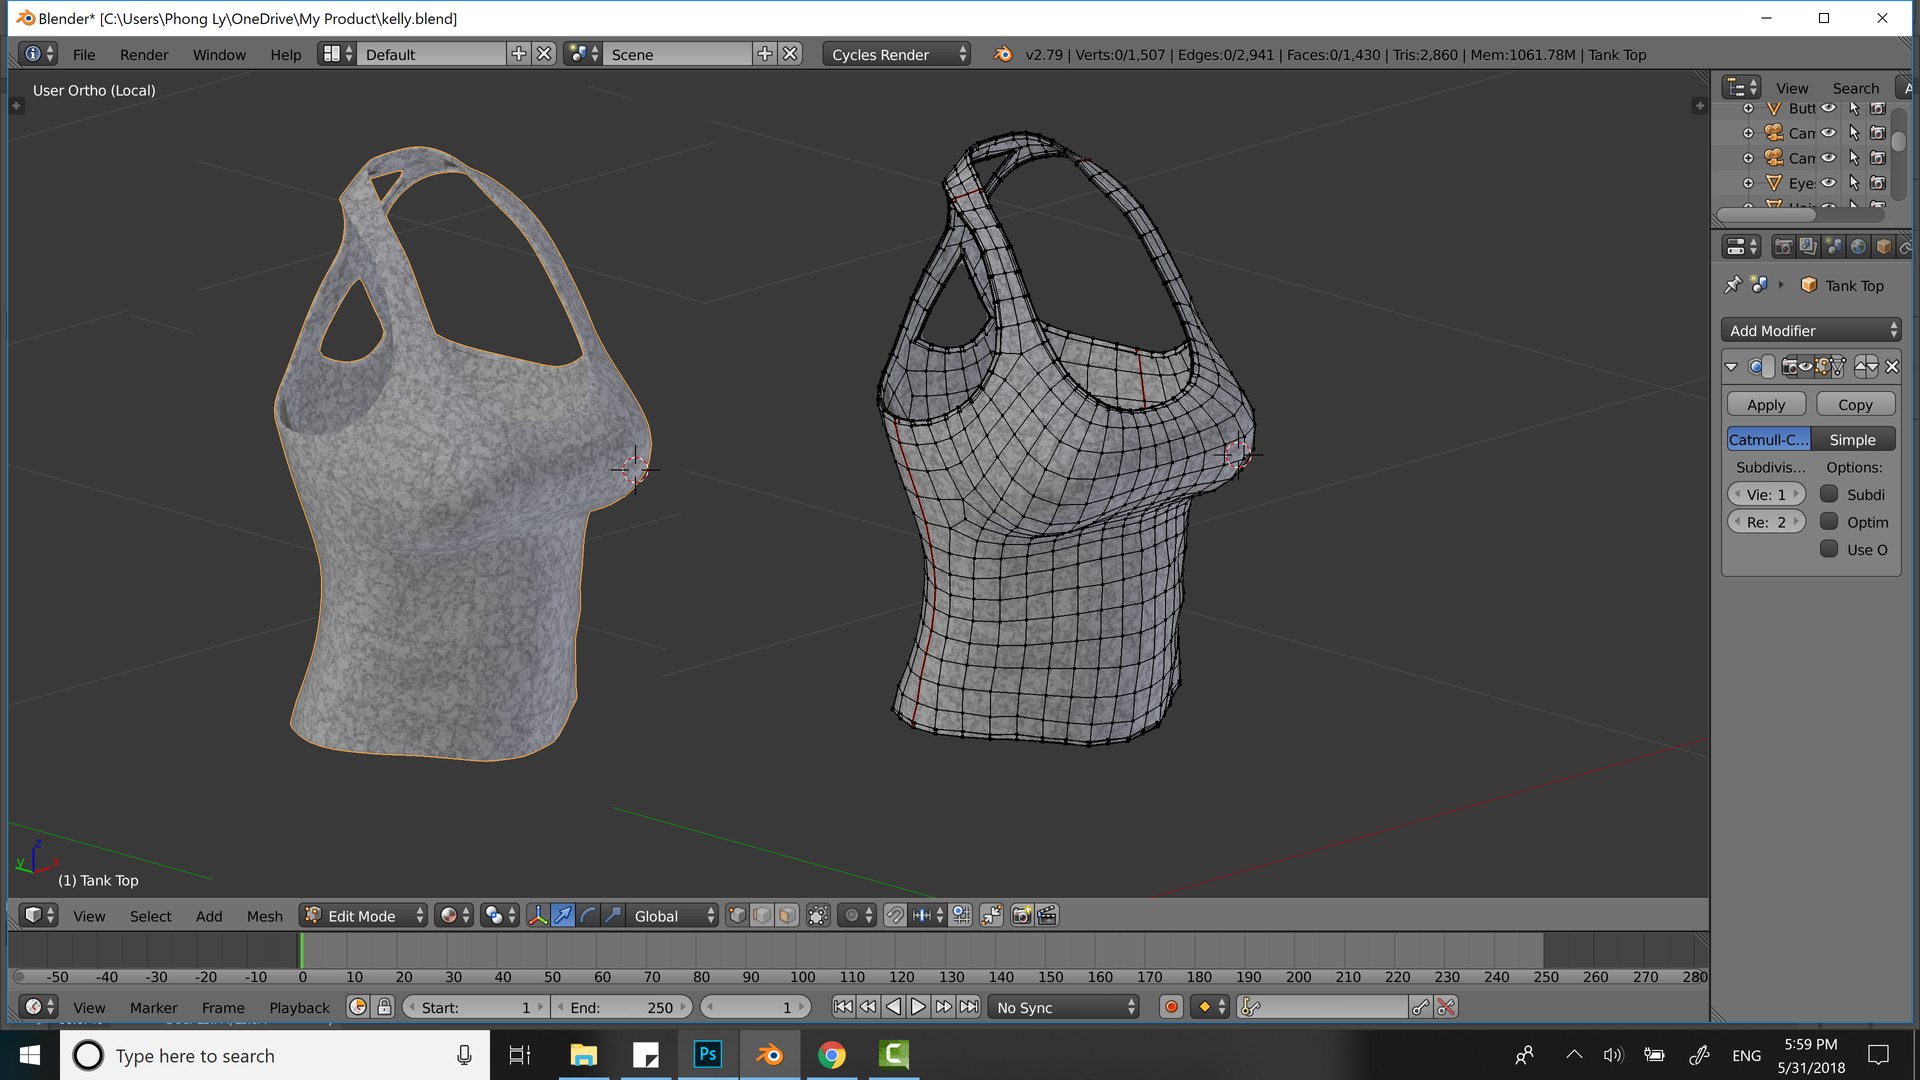The height and width of the screenshot is (1080, 1920).
Task: Open the Cycles Render engine dropdown
Action: [896, 55]
